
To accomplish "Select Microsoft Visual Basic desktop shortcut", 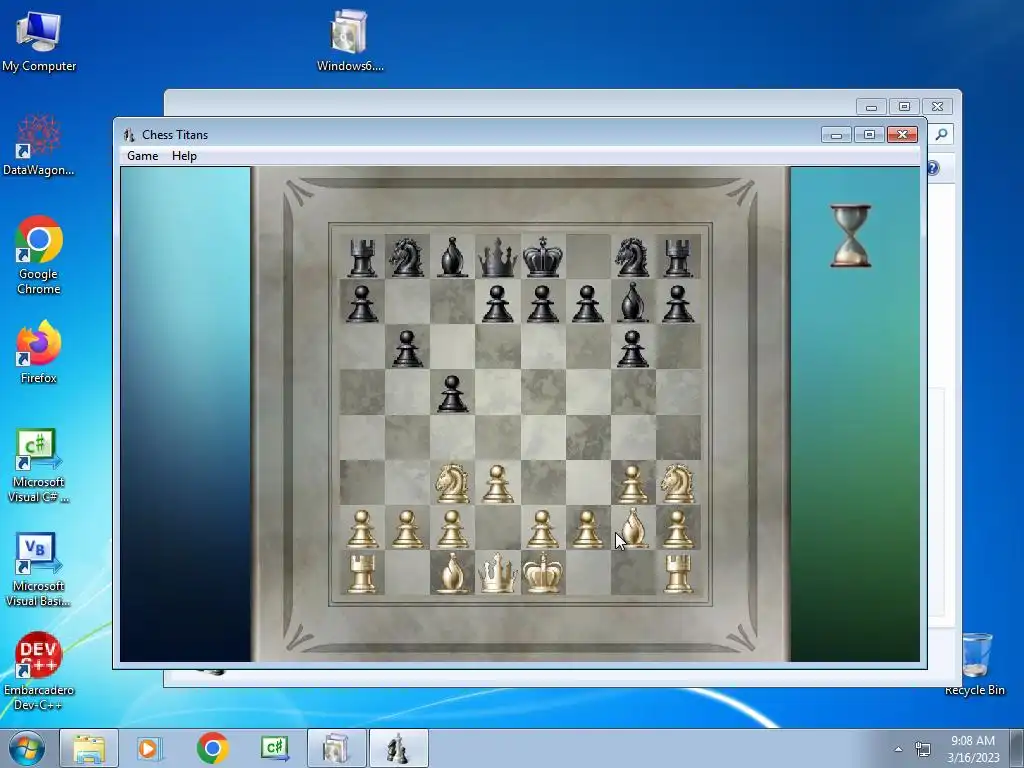I will point(39,569).
